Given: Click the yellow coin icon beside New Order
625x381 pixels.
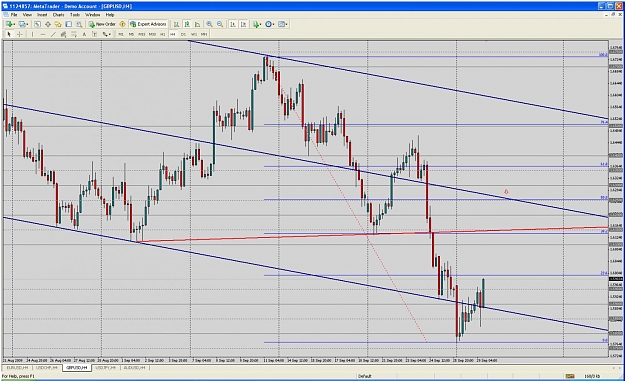Looking at the screenshot, I should click(122, 24).
